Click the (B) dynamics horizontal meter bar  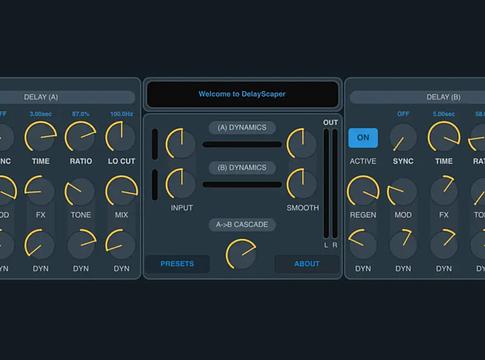click(242, 184)
